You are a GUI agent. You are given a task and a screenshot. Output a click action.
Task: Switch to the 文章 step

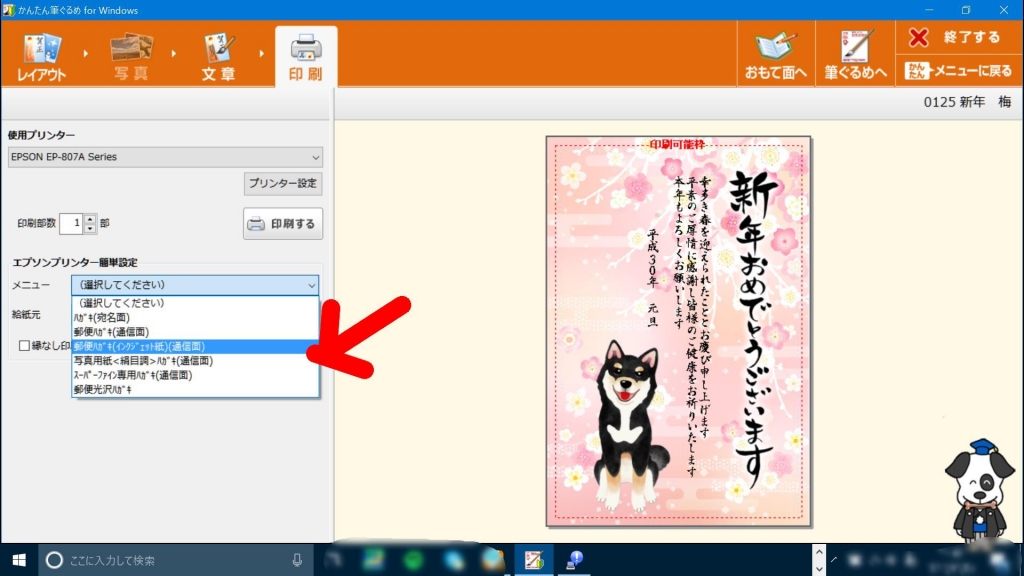click(219, 57)
